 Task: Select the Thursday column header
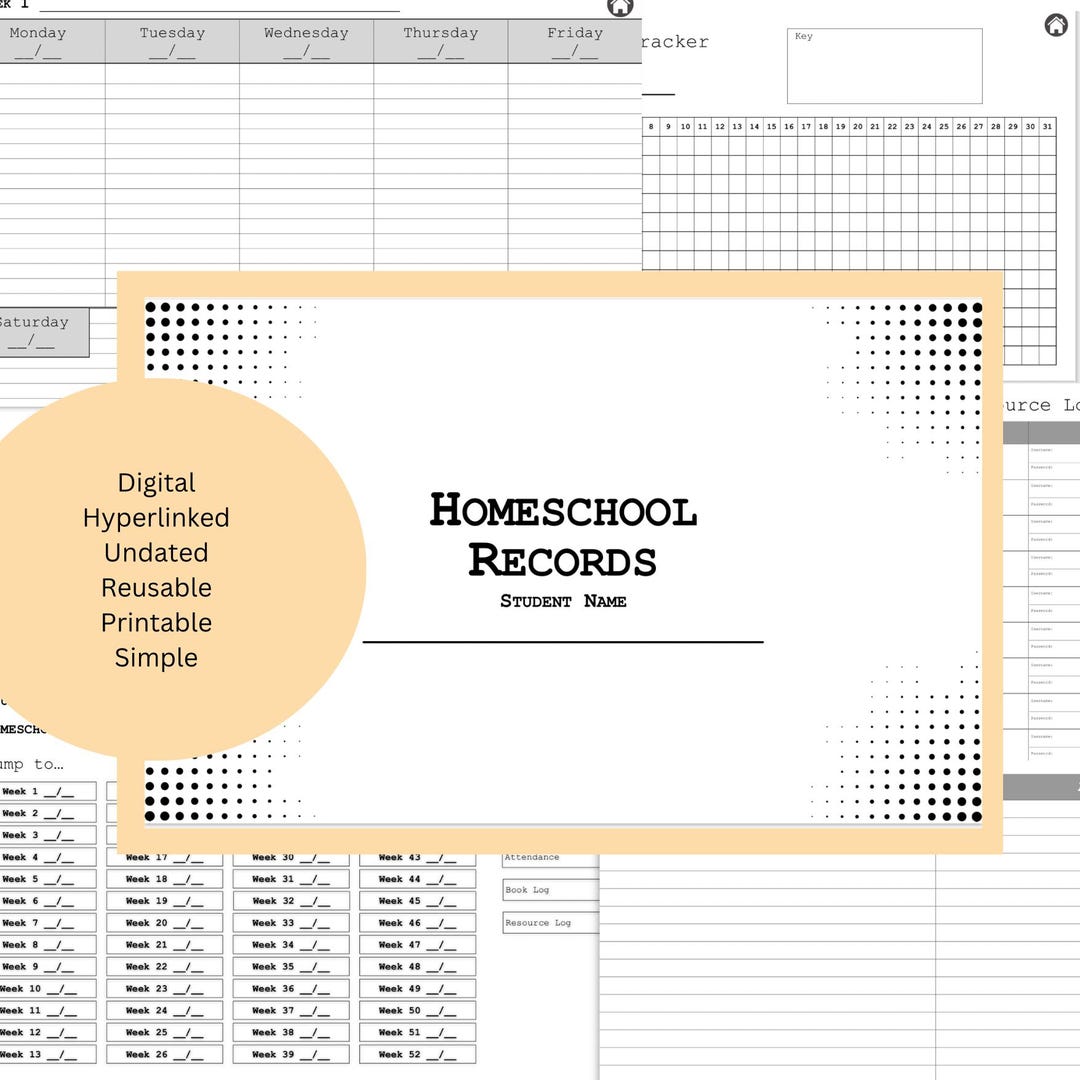pyautogui.click(x=440, y=40)
